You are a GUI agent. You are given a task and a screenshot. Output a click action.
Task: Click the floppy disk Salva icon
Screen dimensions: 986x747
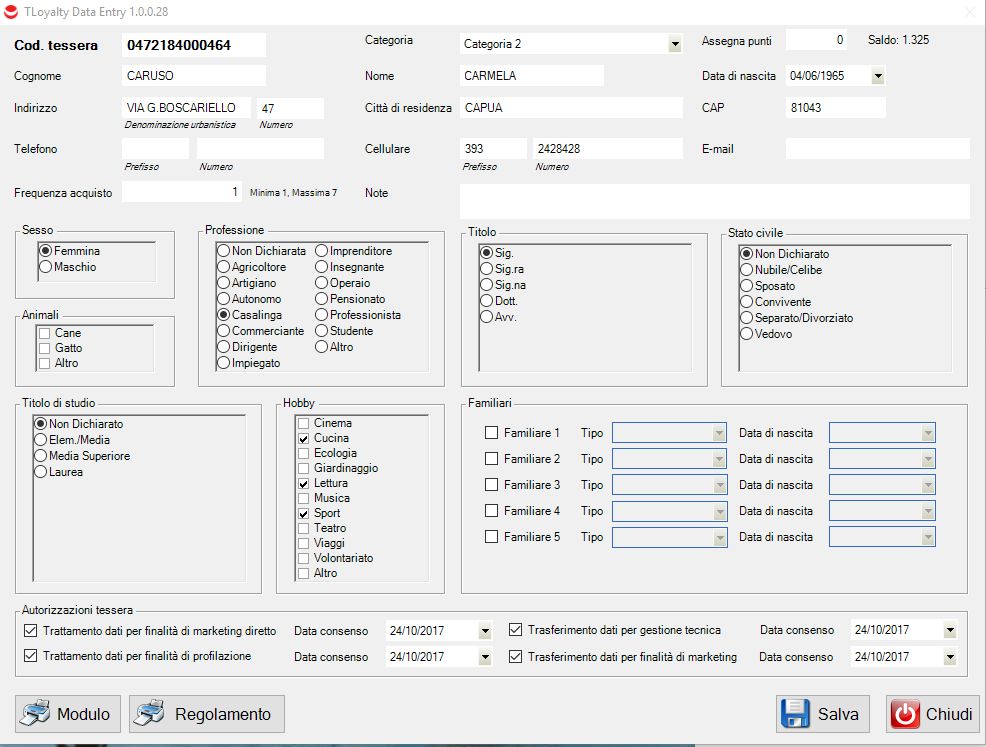tap(796, 714)
